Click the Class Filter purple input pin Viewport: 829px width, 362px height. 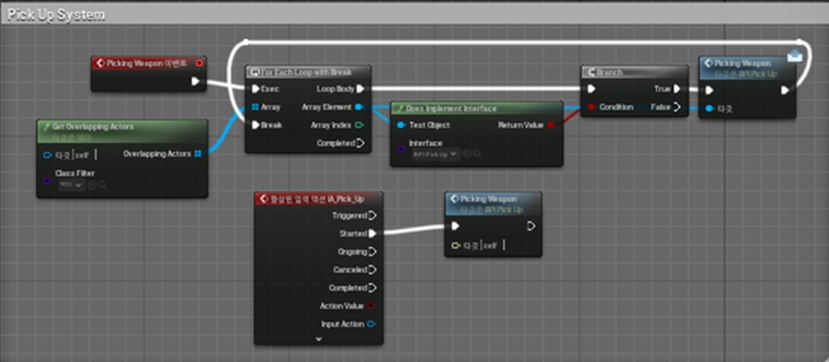pyautogui.click(x=47, y=182)
